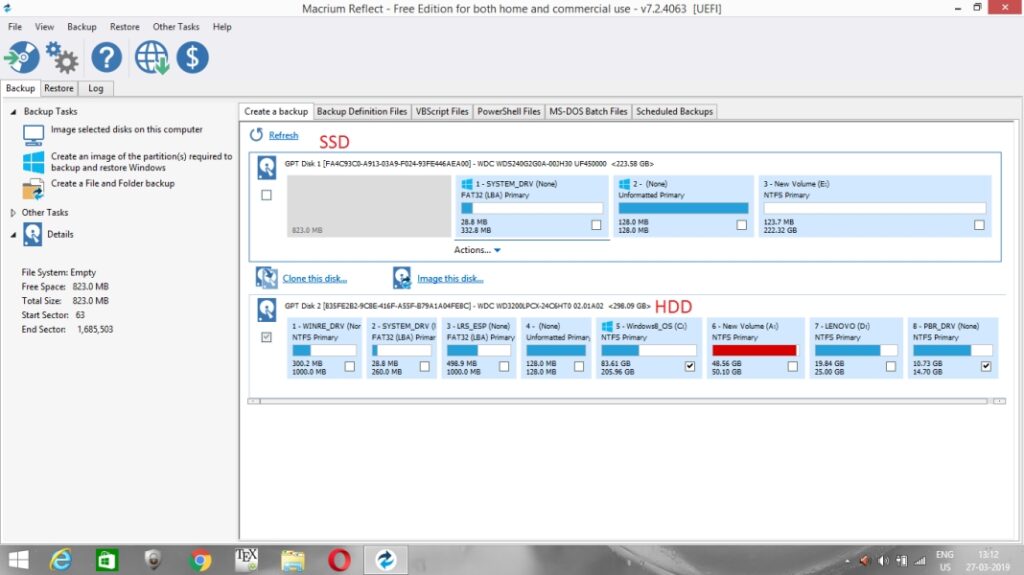Open the Other Tasks menu
The image size is (1024, 575).
pyautogui.click(x=176, y=27)
